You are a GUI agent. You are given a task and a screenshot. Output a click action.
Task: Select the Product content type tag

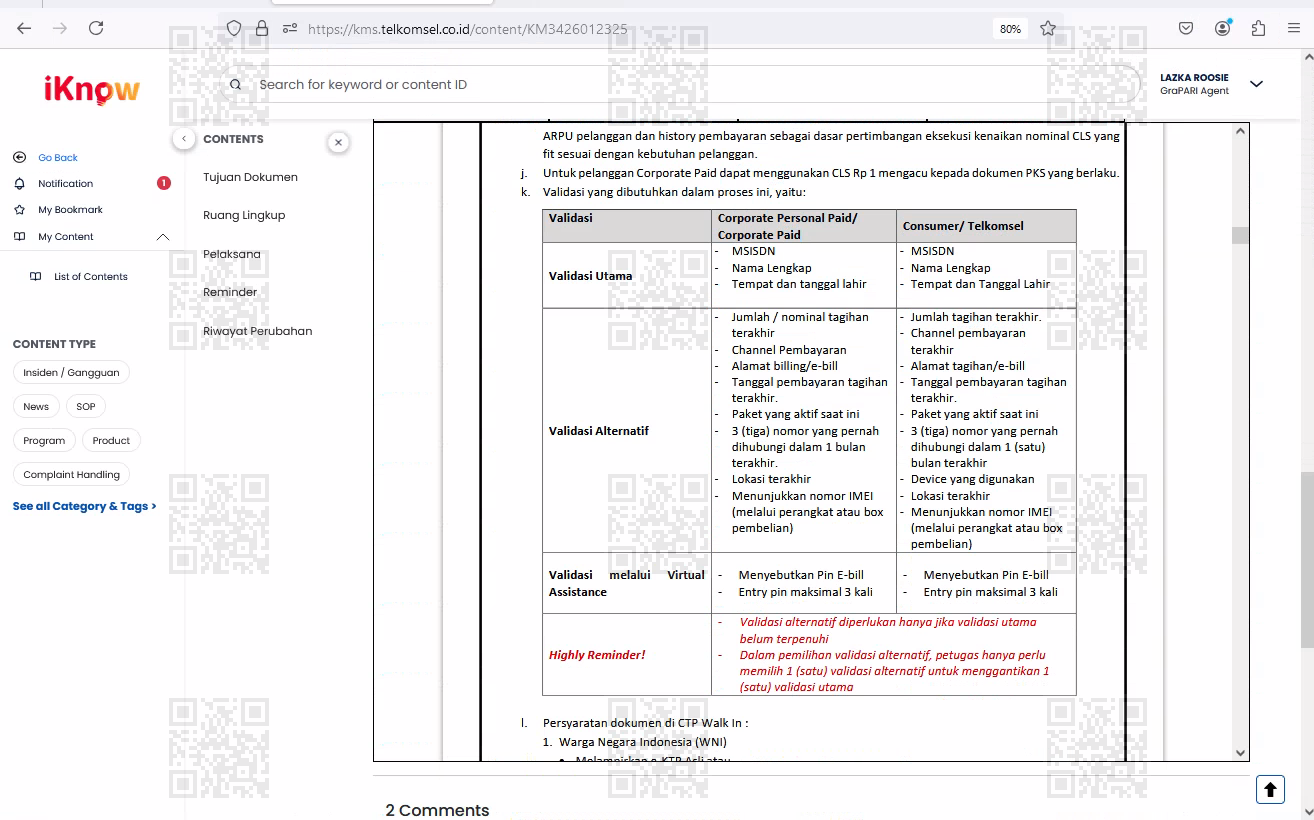click(x=111, y=440)
